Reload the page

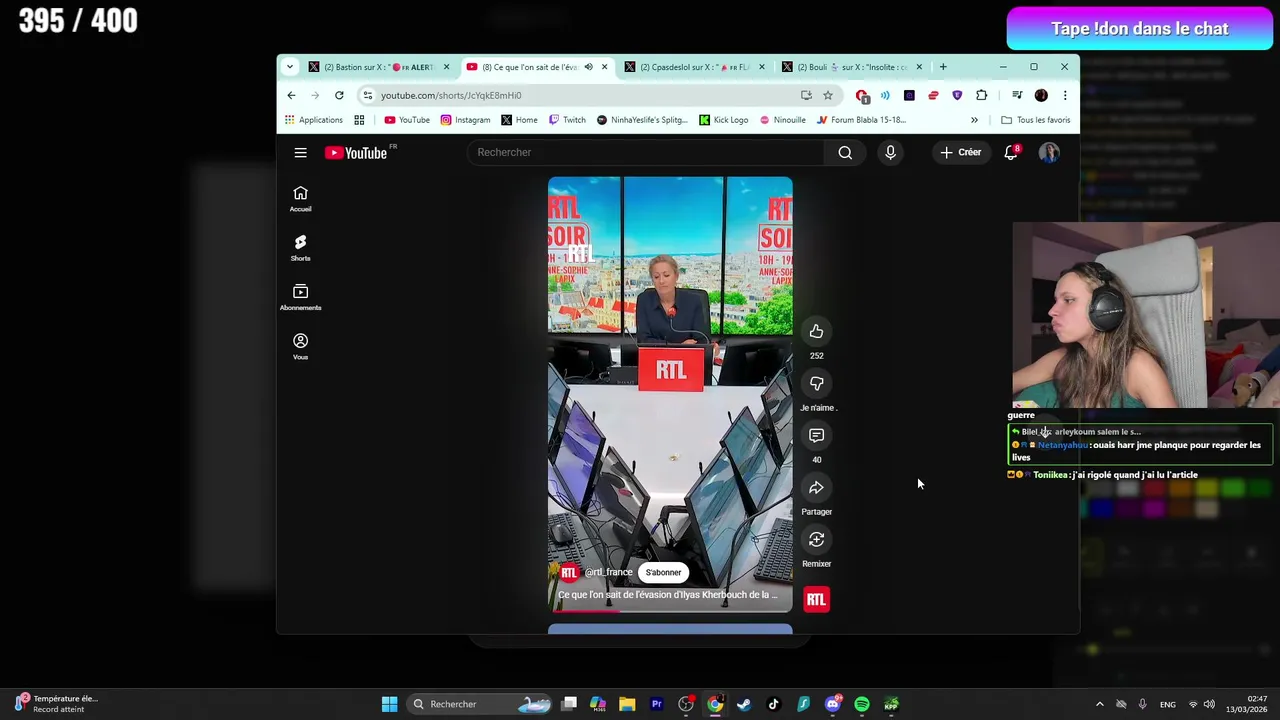click(339, 95)
